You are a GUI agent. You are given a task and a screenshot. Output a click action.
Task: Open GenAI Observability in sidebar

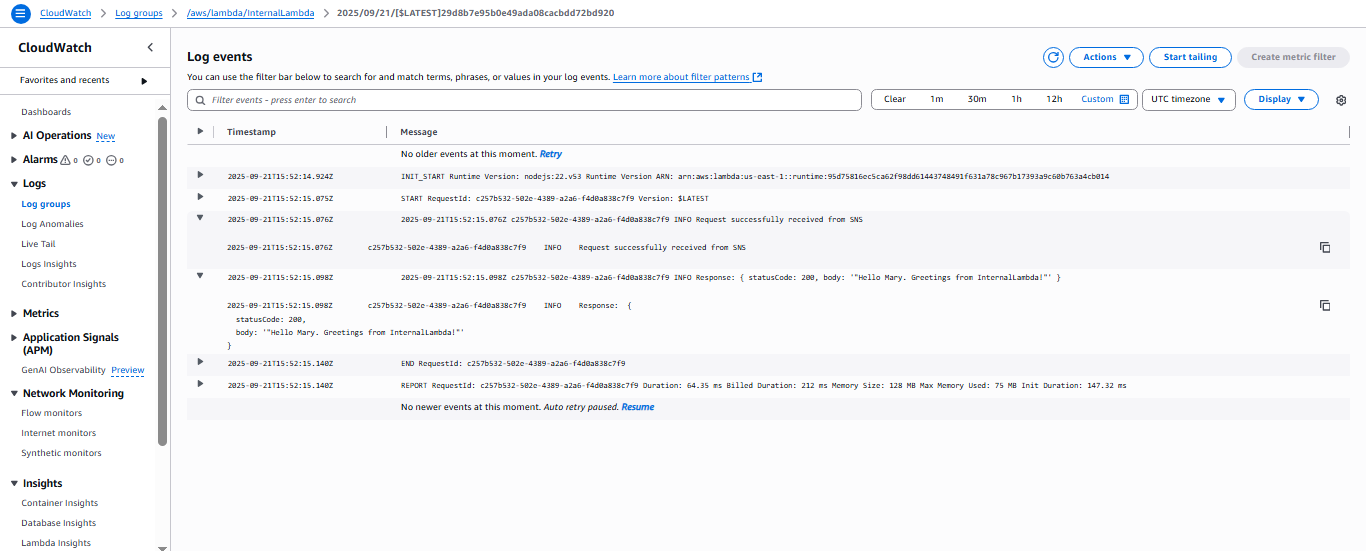[x=63, y=370]
